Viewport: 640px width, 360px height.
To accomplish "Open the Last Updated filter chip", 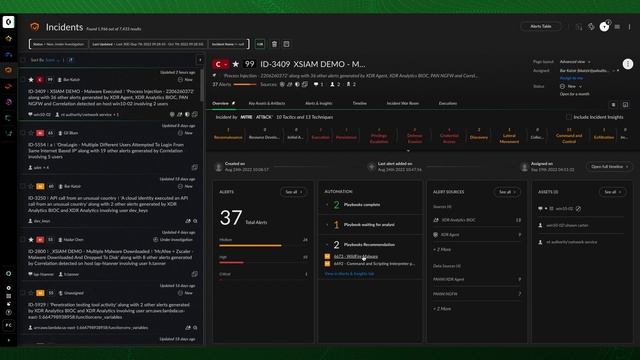I will (148, 44).
